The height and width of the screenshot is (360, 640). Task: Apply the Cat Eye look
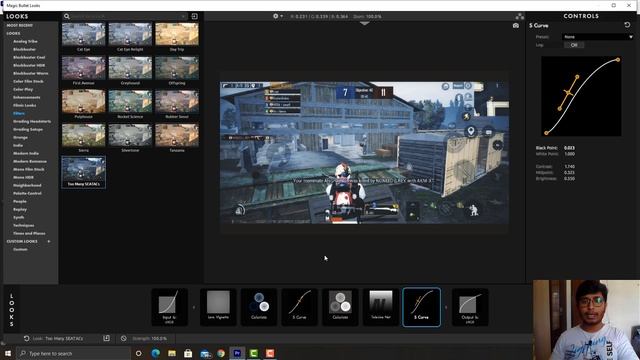(84, 37)
